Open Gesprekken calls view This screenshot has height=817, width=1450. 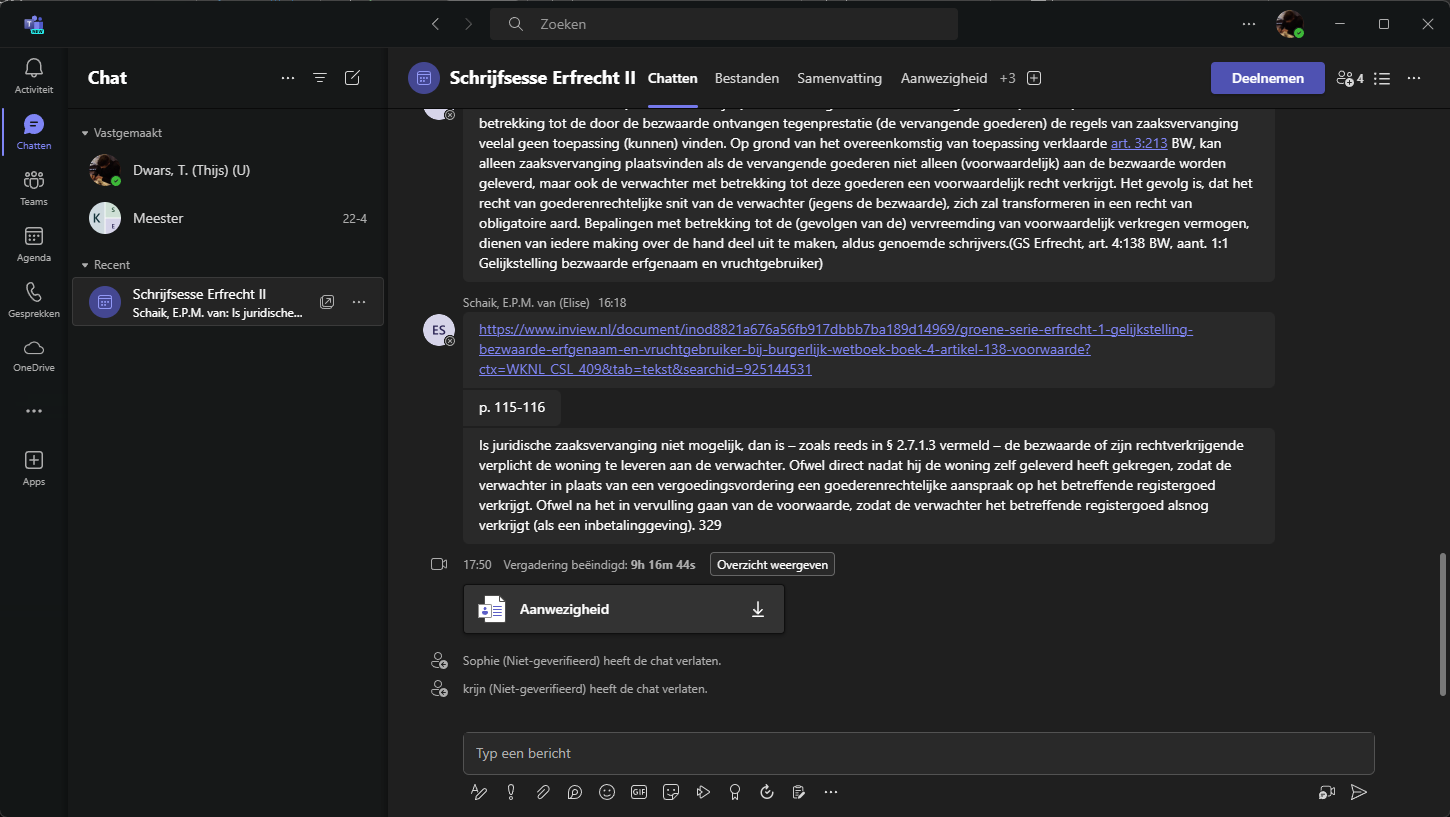coord(34,299)
